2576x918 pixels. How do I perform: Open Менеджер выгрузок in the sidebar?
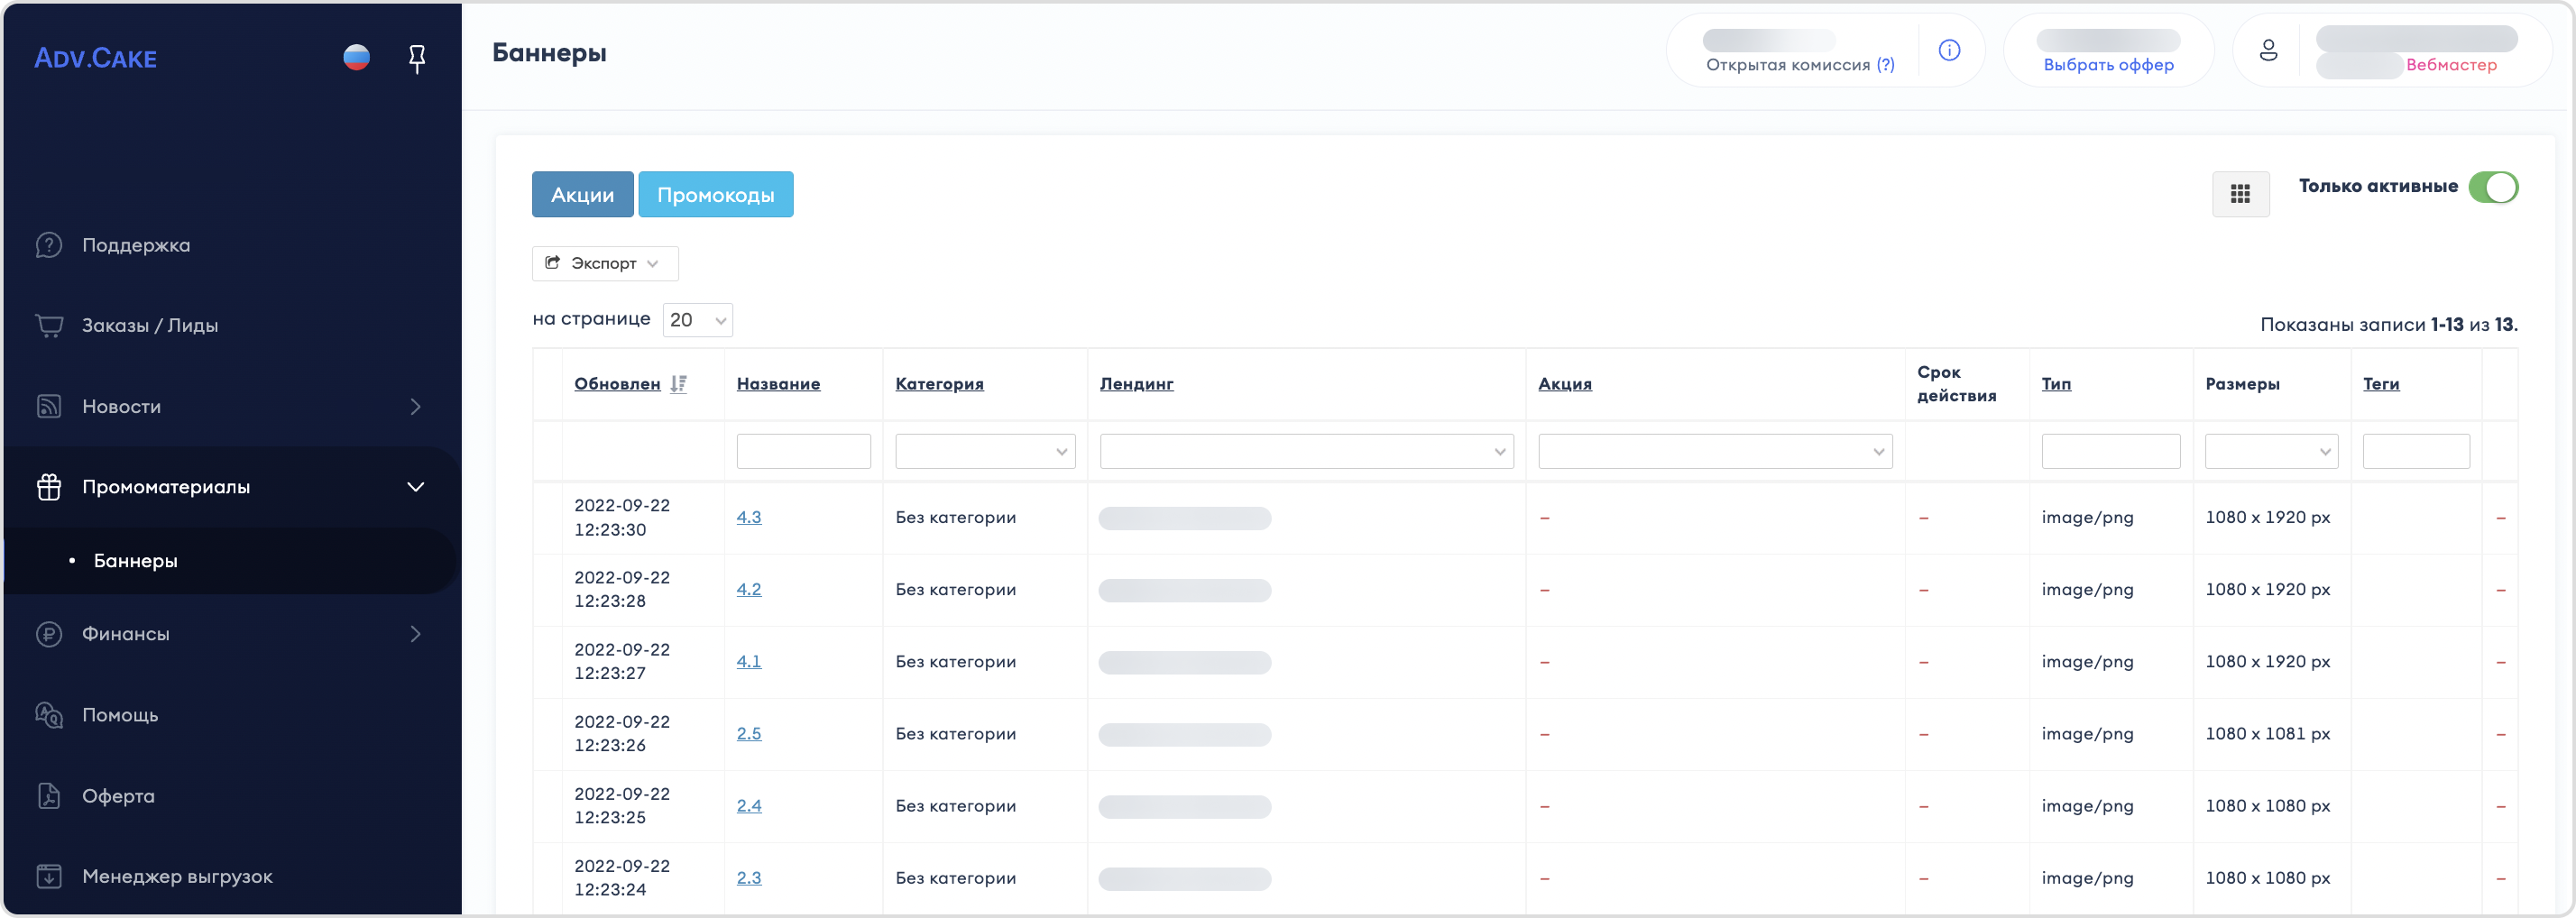click(x=177, y=876)
